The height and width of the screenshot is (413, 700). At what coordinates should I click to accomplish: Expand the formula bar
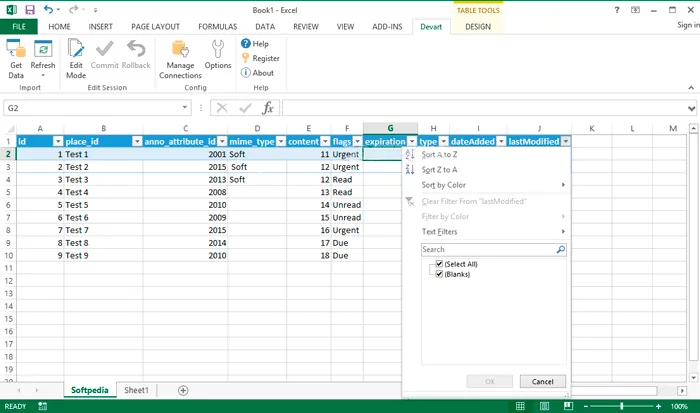691,108
